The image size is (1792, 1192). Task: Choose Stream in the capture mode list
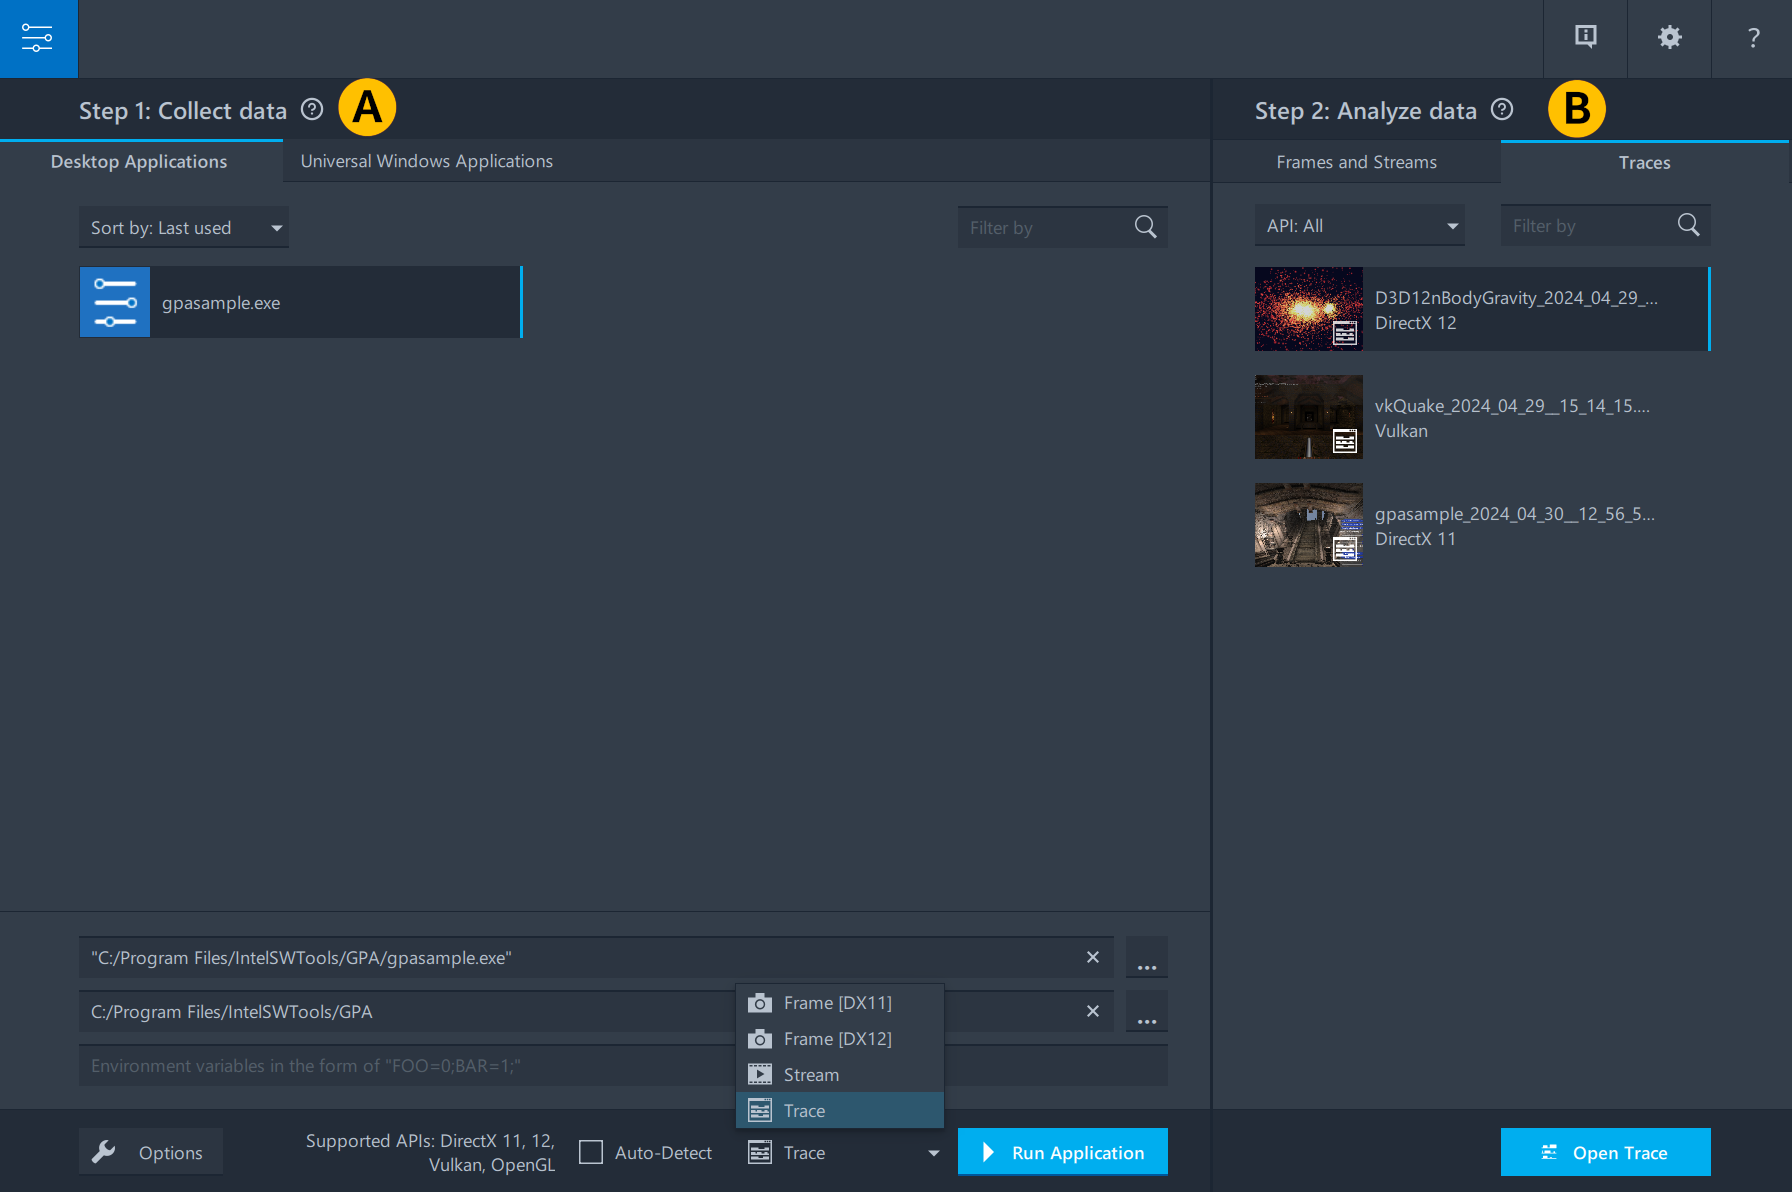coord(811,1075)
